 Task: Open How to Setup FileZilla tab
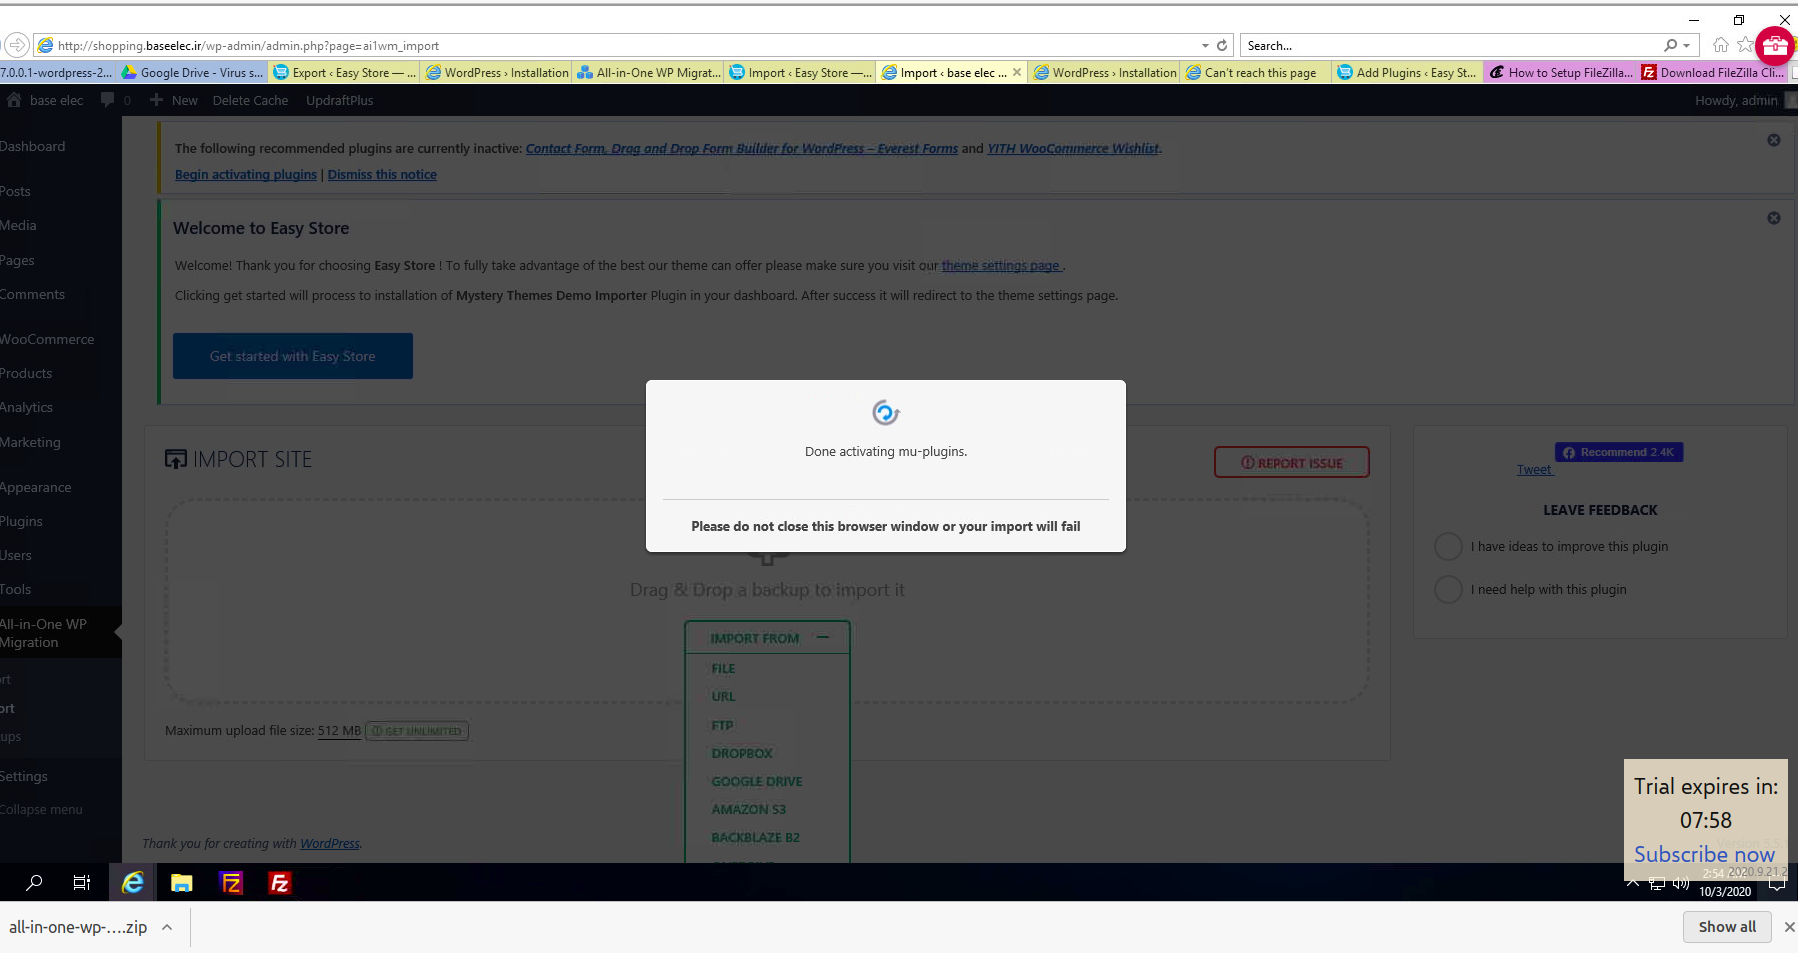(1560, 72)
